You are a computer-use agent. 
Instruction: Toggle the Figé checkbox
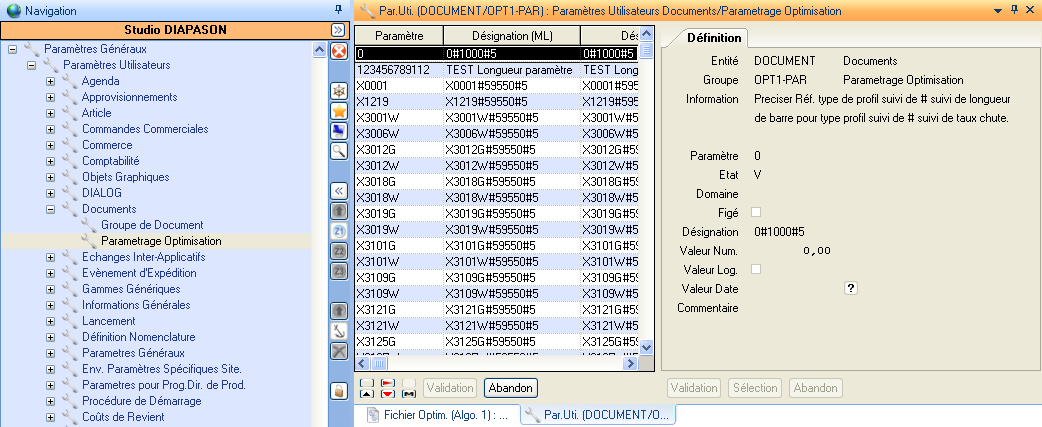[x=756, y=212]
